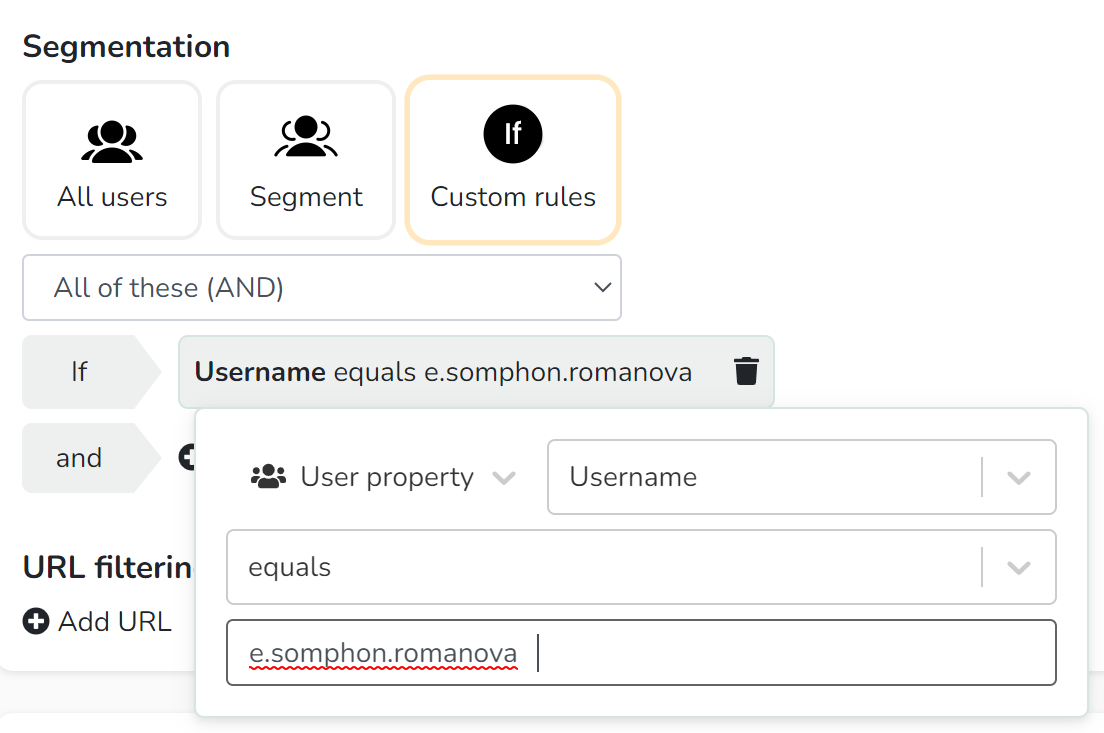Click the Segment group icon
The width and height of the screenshot is (1104, 733).
click(x=306, y=136)
